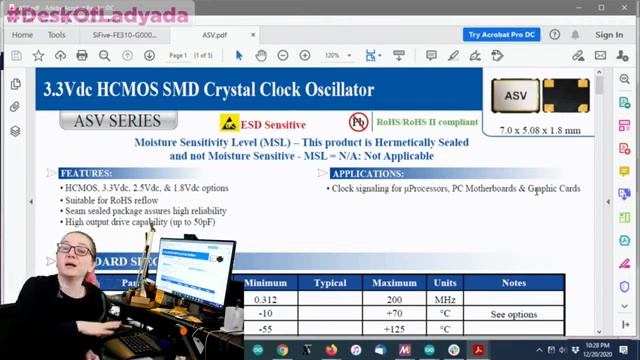Select the ASV.pdf tab
Screen dimensions: 640x360
click(214, 35)
